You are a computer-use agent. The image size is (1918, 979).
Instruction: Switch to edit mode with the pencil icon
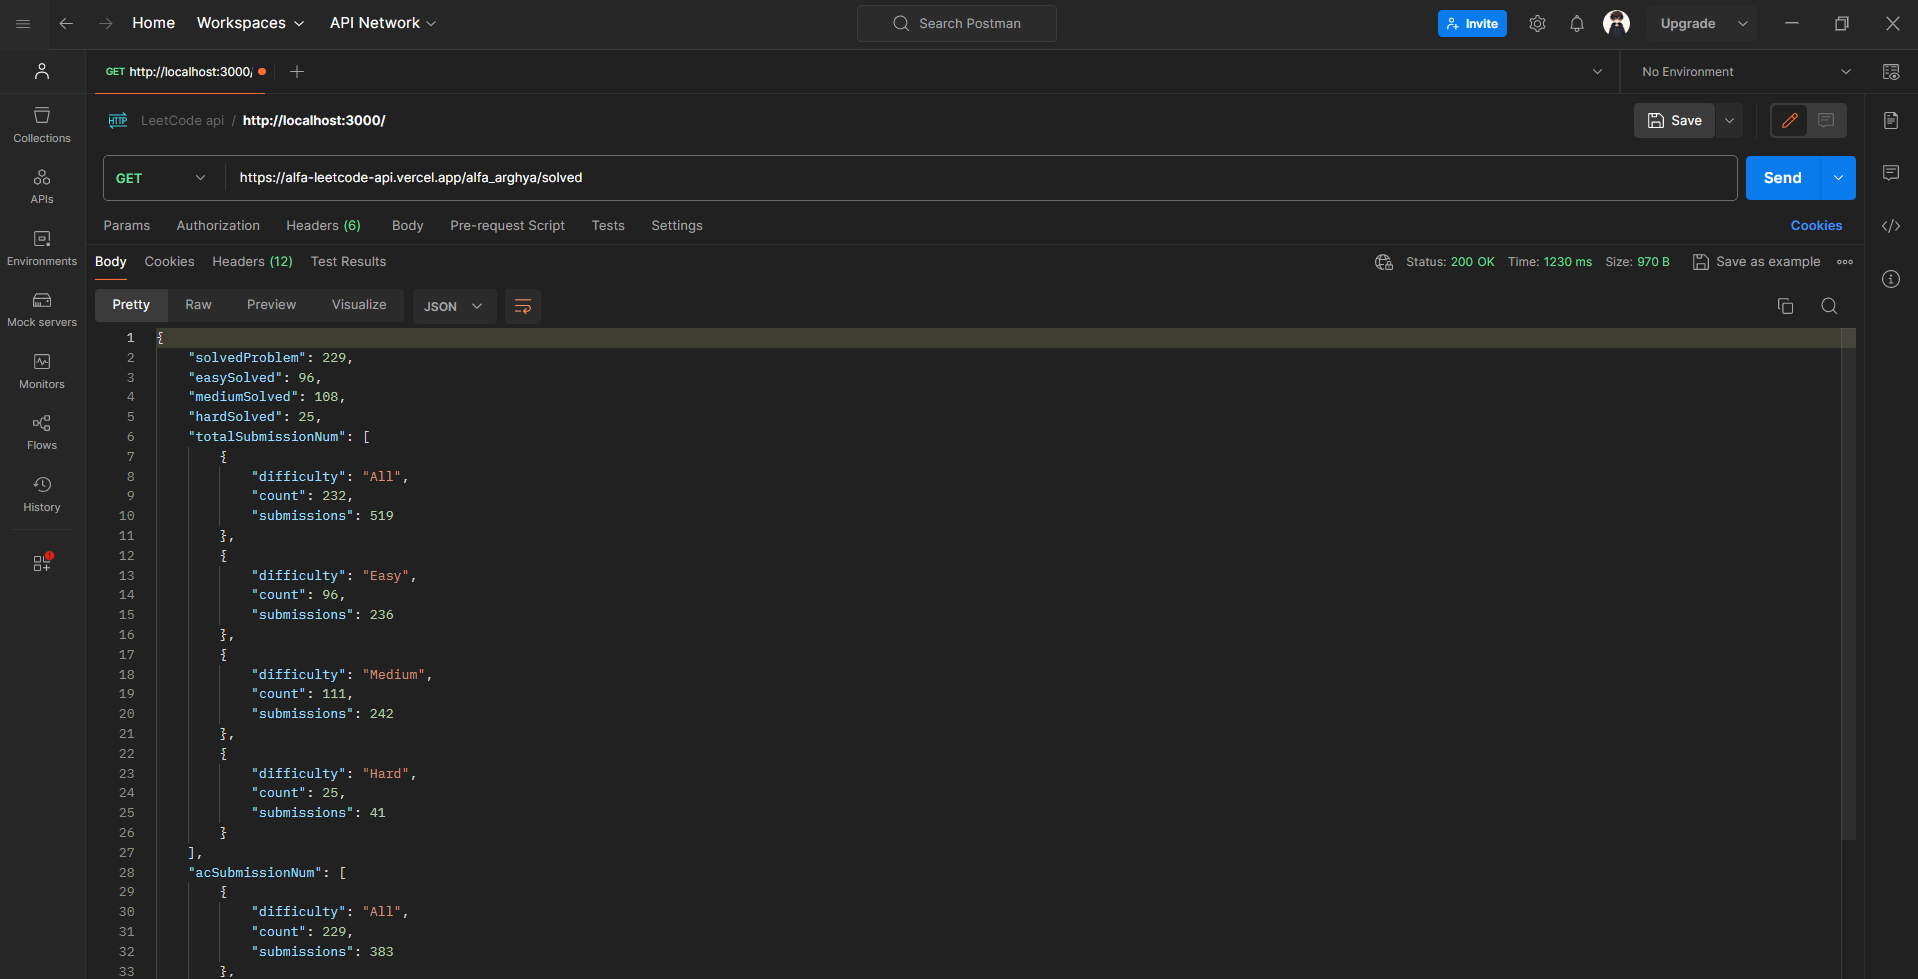click(1790, 121)
